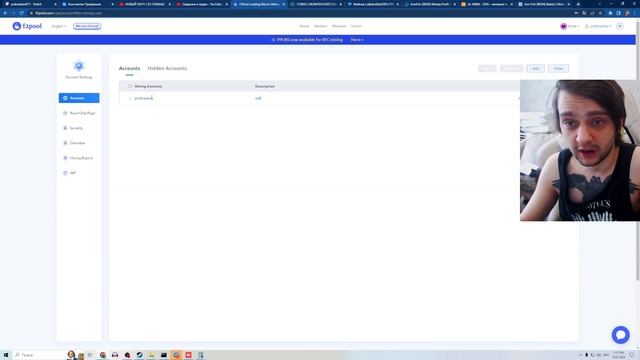Expand the More link in blue banner

(357, 40)
